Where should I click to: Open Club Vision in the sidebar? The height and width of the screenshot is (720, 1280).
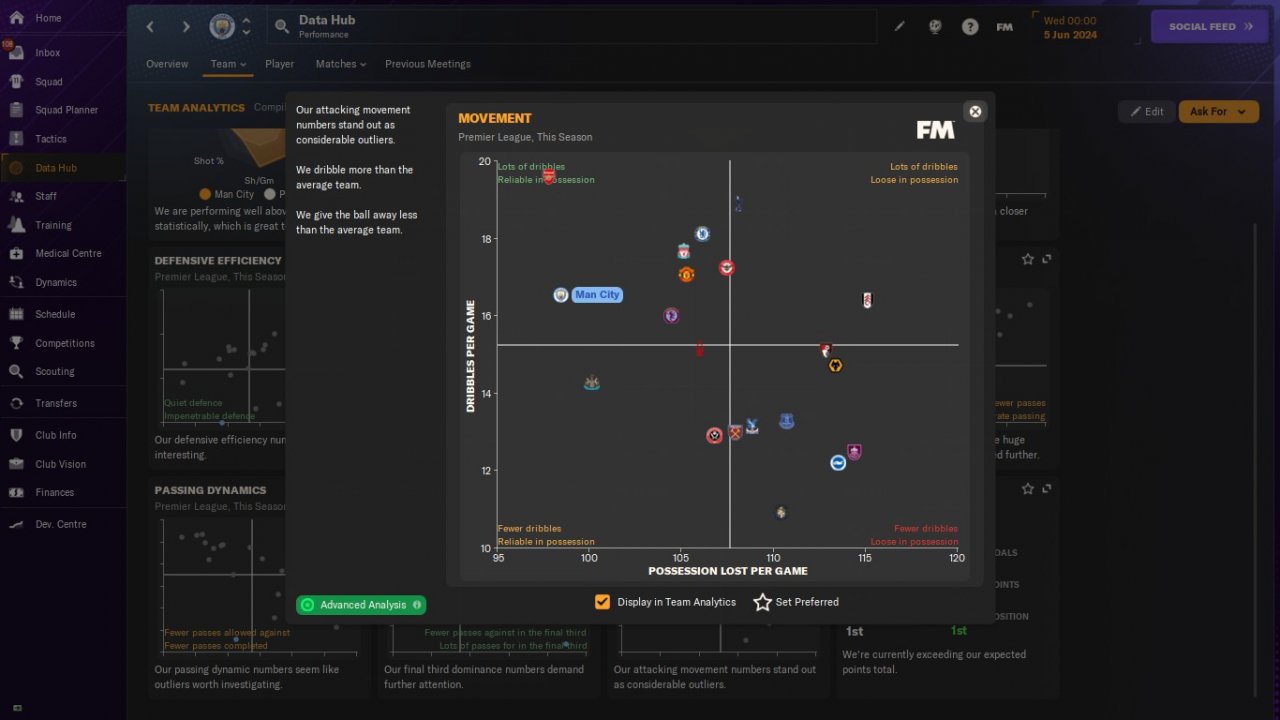click(60, 464)
